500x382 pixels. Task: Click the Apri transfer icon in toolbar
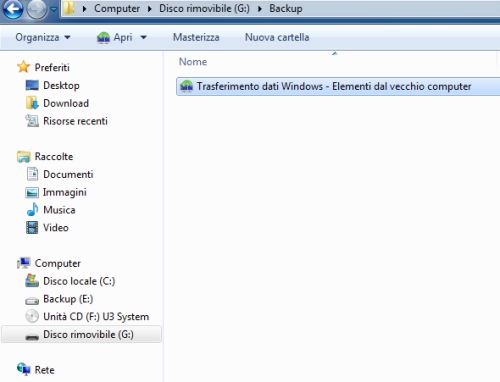pos(103,38)
